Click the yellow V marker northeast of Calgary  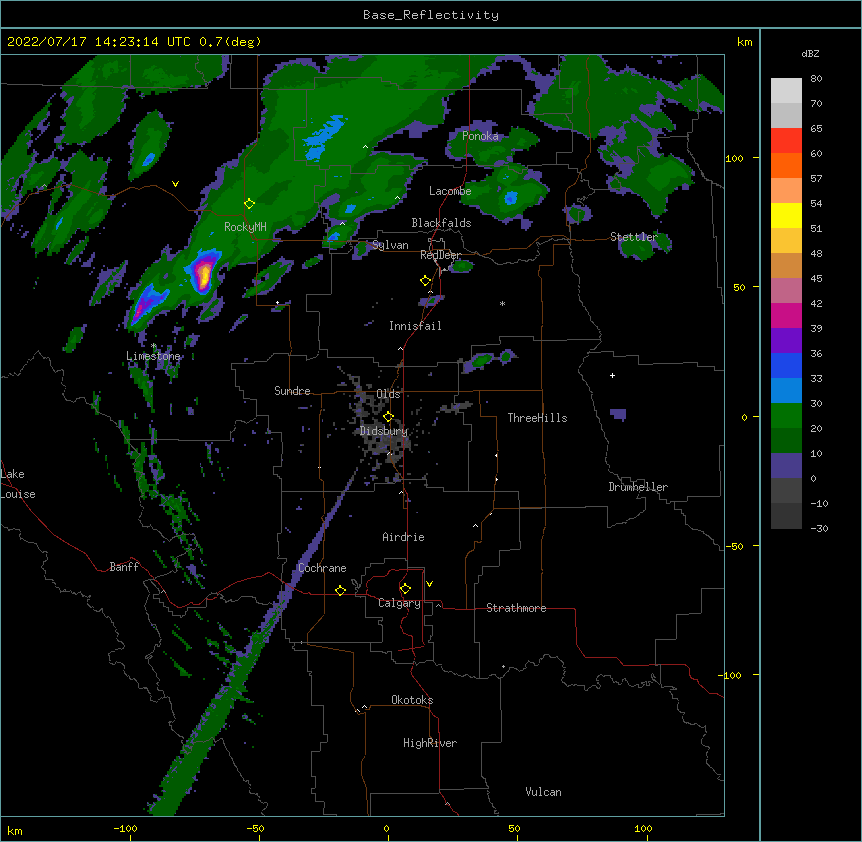point(429,584)
